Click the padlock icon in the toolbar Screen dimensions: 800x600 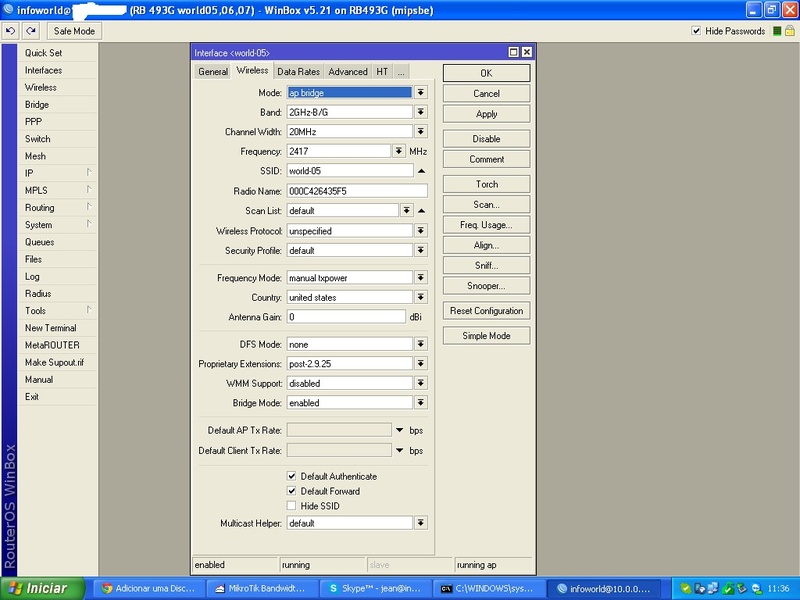pos(790,31)
